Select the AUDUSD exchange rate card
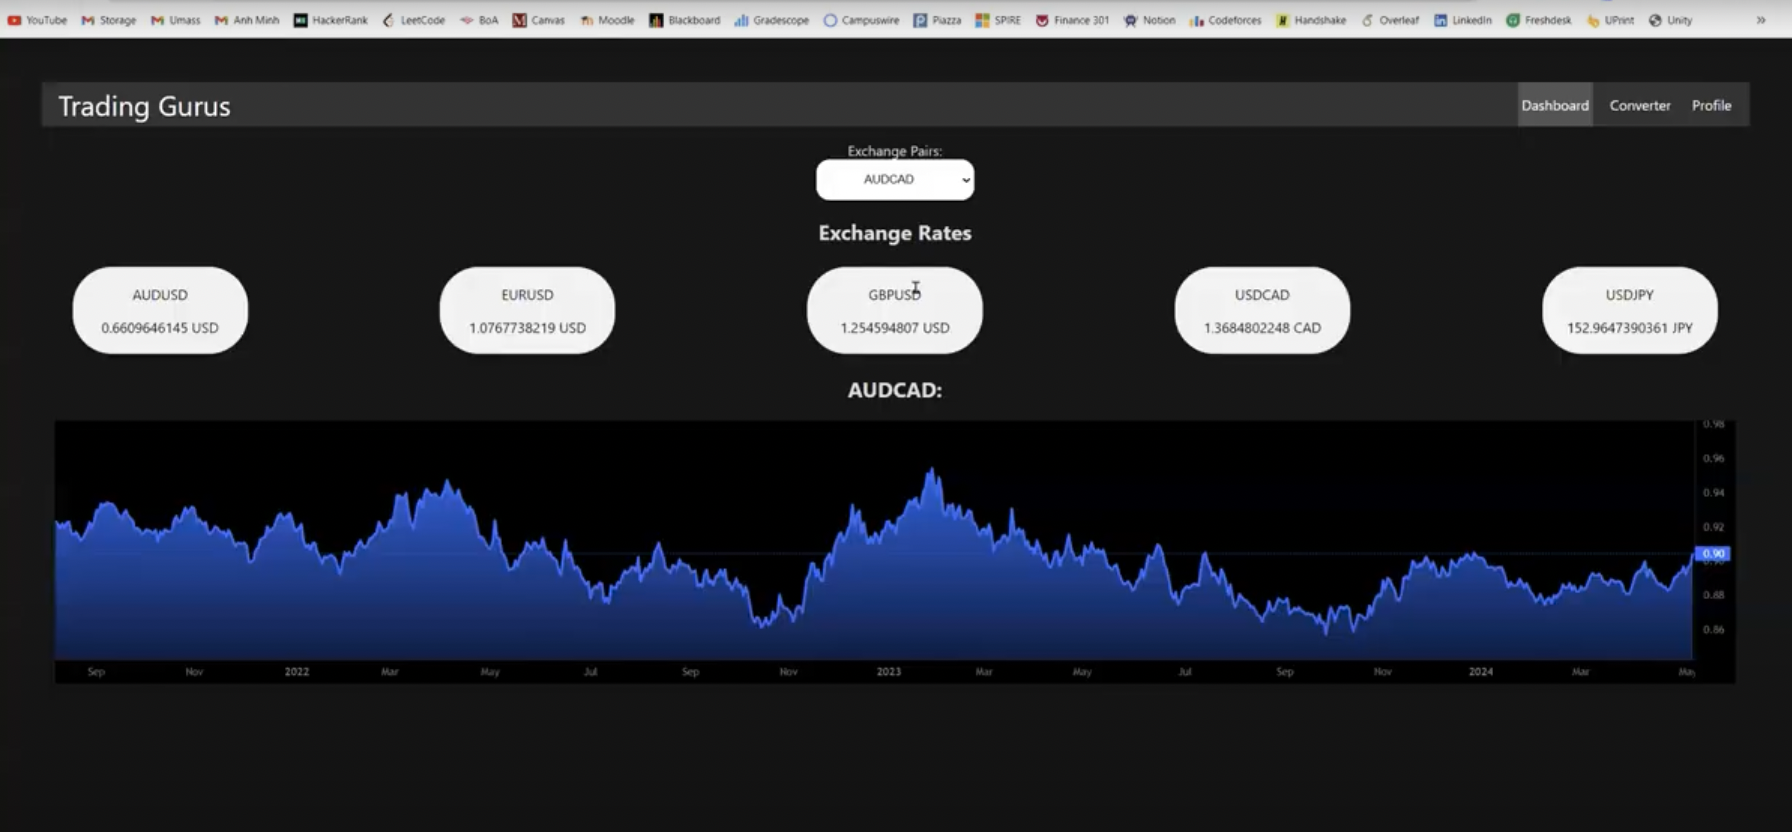The width and height of the screenshot is (1792, 832). pyautogui.click(x=160, y=310)
